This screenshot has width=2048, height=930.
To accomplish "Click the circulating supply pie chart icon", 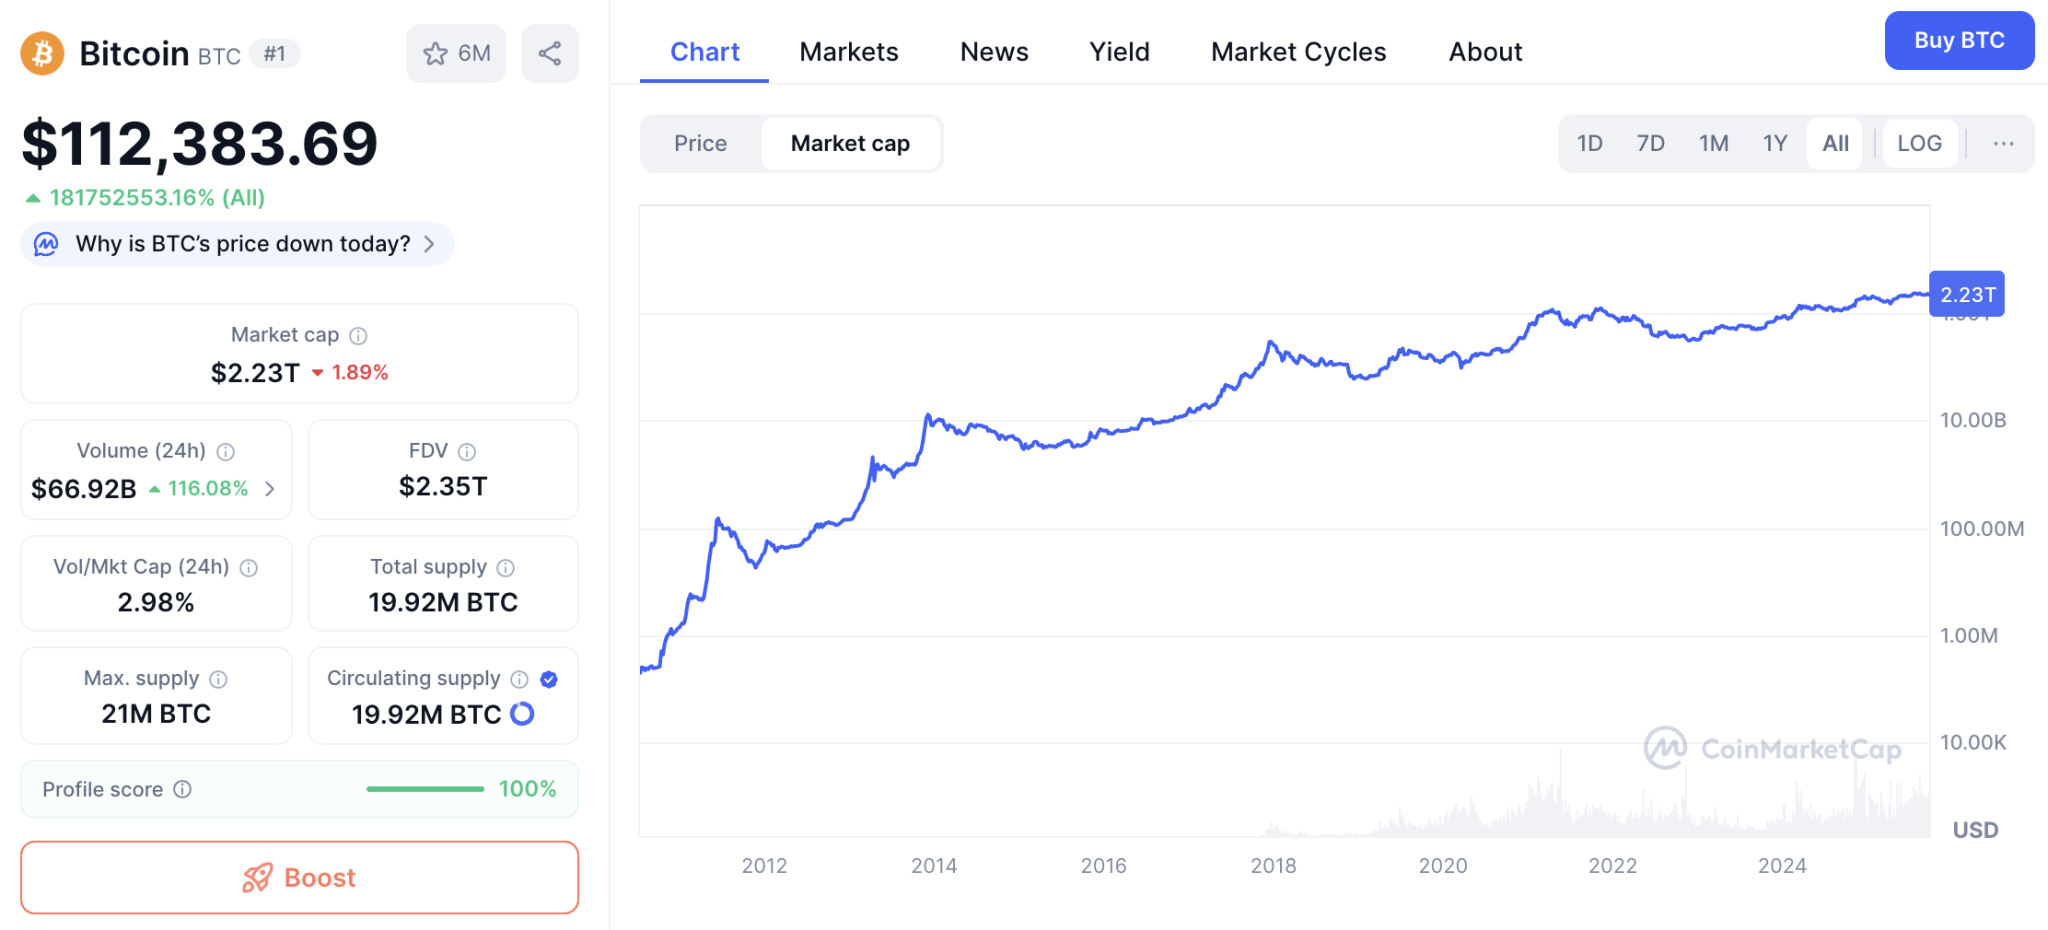I will 523,714.
